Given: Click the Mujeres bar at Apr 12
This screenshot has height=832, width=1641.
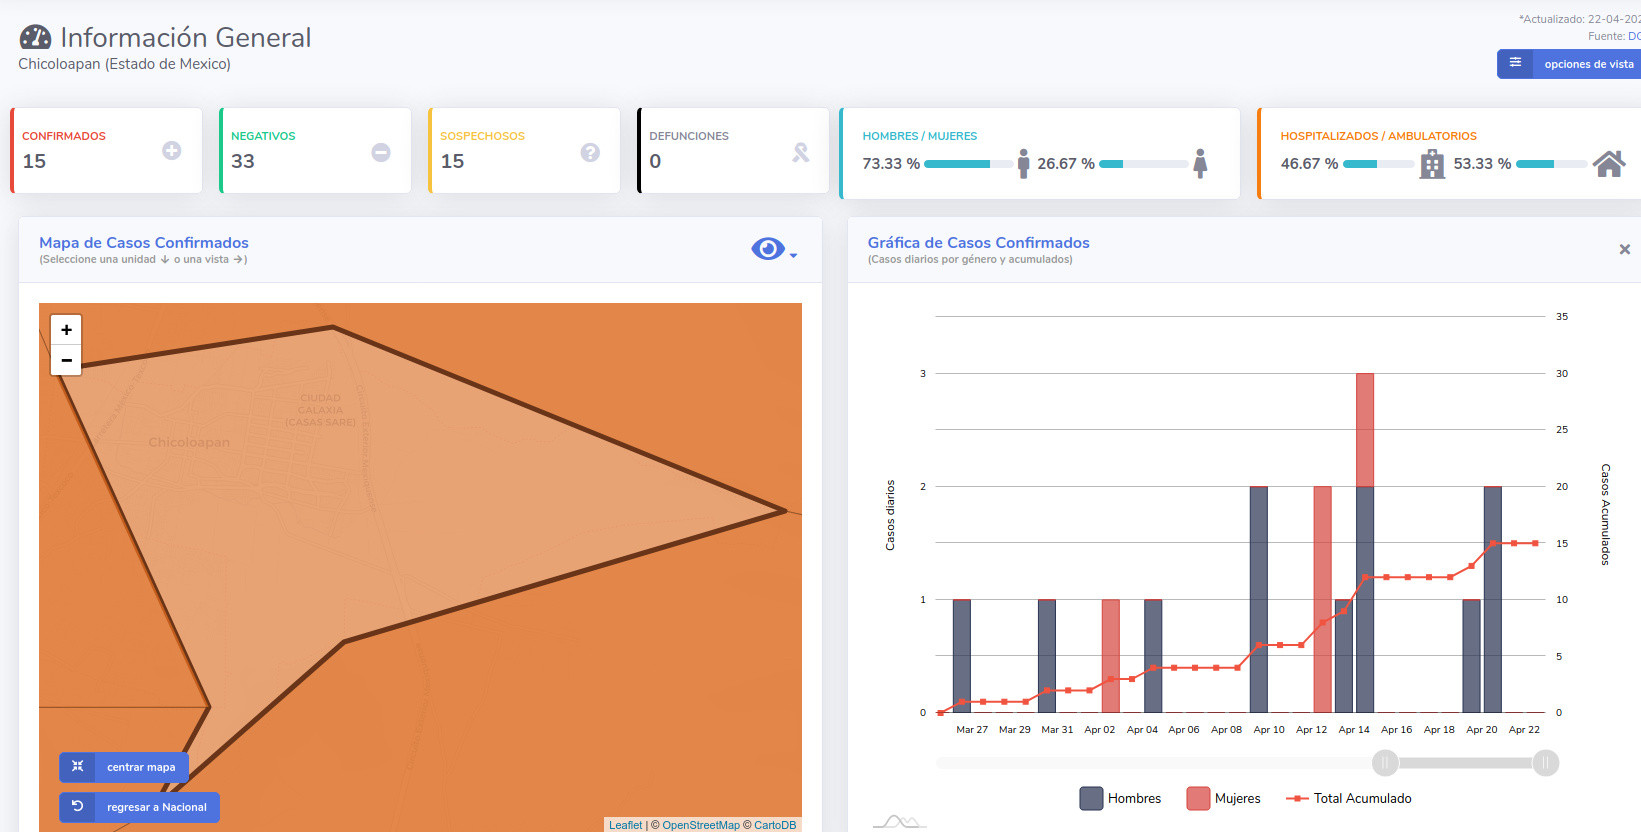Looking at the screenshot, I should (1322, 600).
